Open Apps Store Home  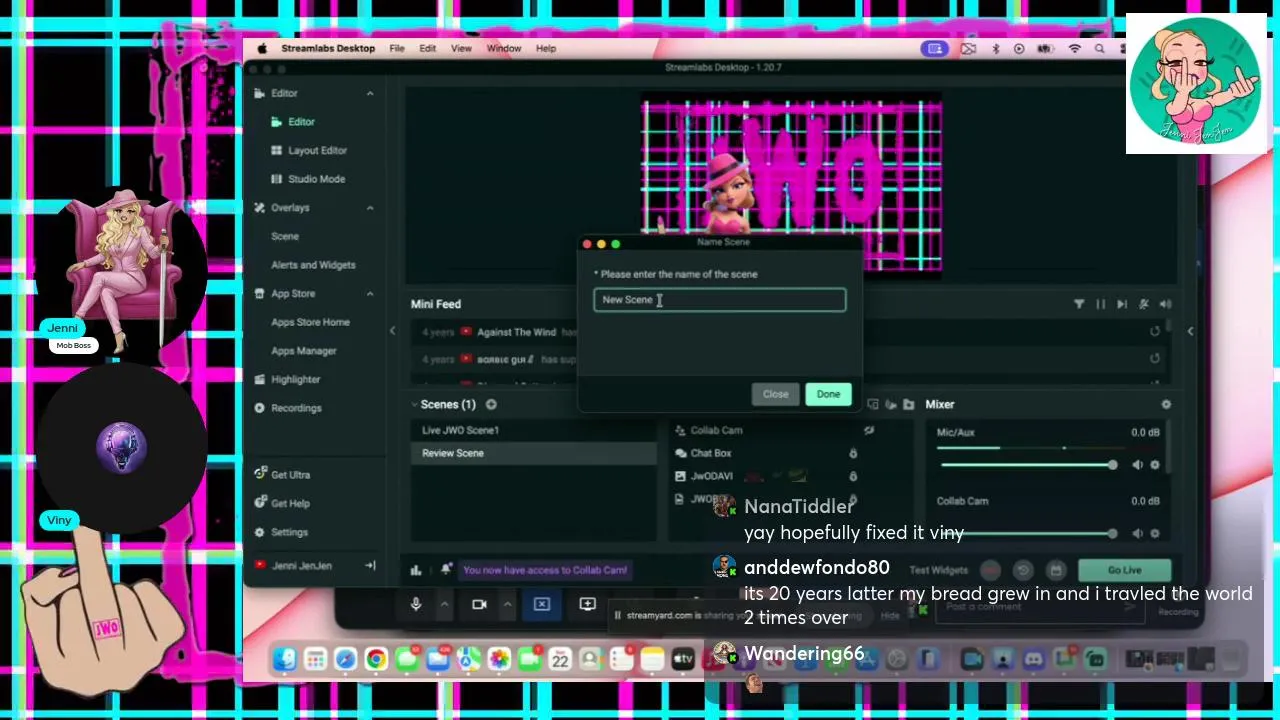(310, 322)
